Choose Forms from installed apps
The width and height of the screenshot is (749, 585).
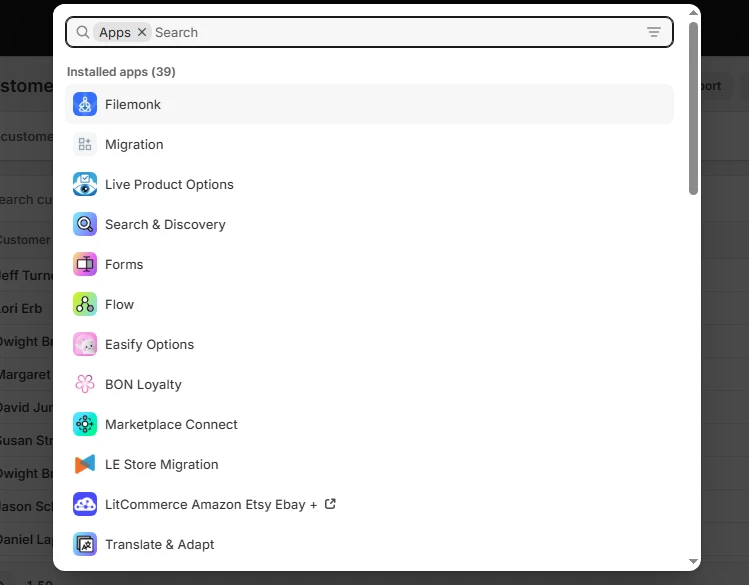[x=369, y=264]
